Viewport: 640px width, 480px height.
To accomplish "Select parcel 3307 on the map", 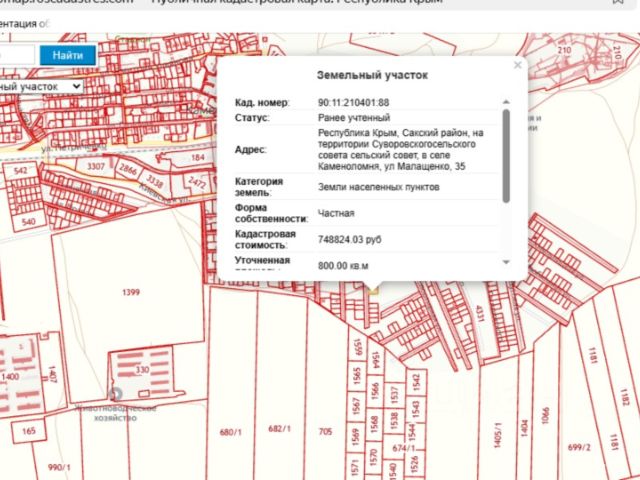I will pyautogui.click(x=96, y=167).
